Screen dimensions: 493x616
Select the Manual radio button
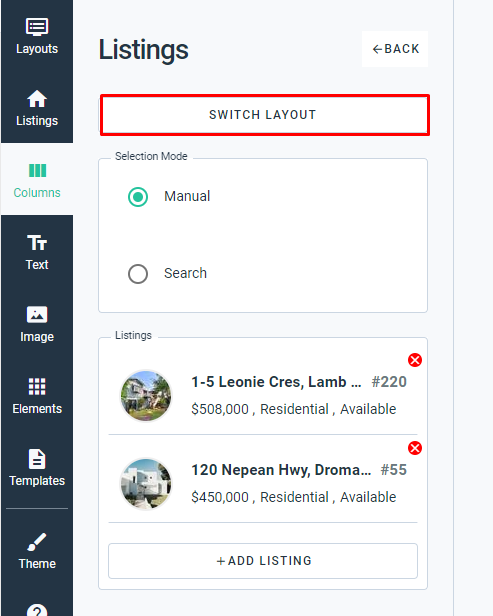click(138, 196)
